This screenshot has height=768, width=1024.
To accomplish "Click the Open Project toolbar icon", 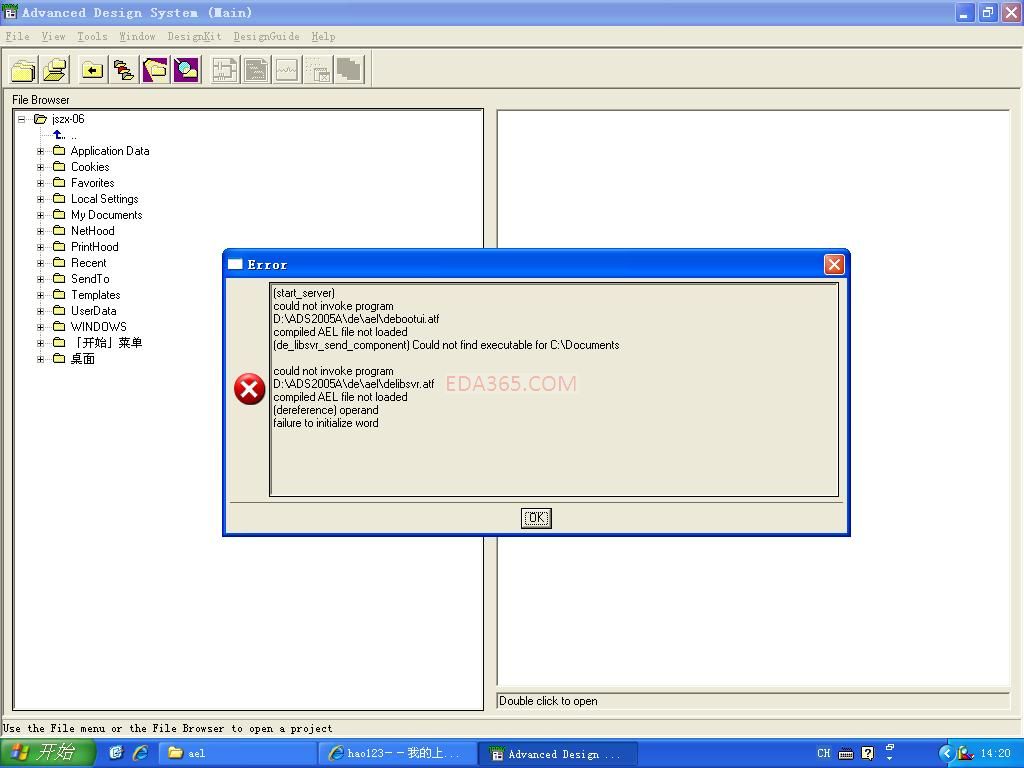I will 55,69.
